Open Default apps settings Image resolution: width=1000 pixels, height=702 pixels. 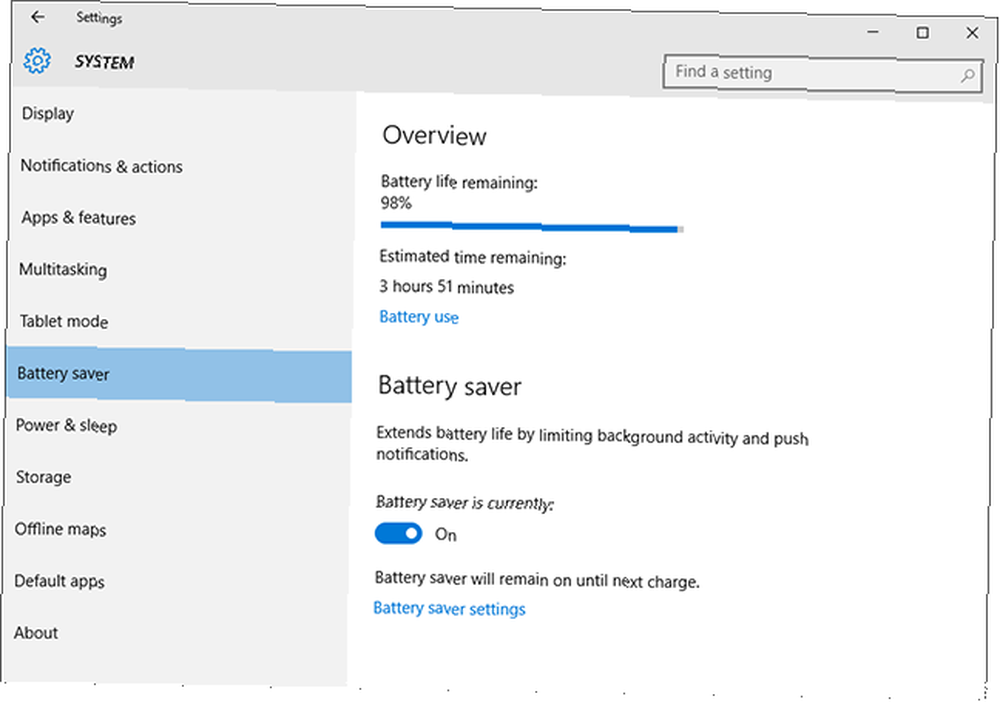click(59, 581)
